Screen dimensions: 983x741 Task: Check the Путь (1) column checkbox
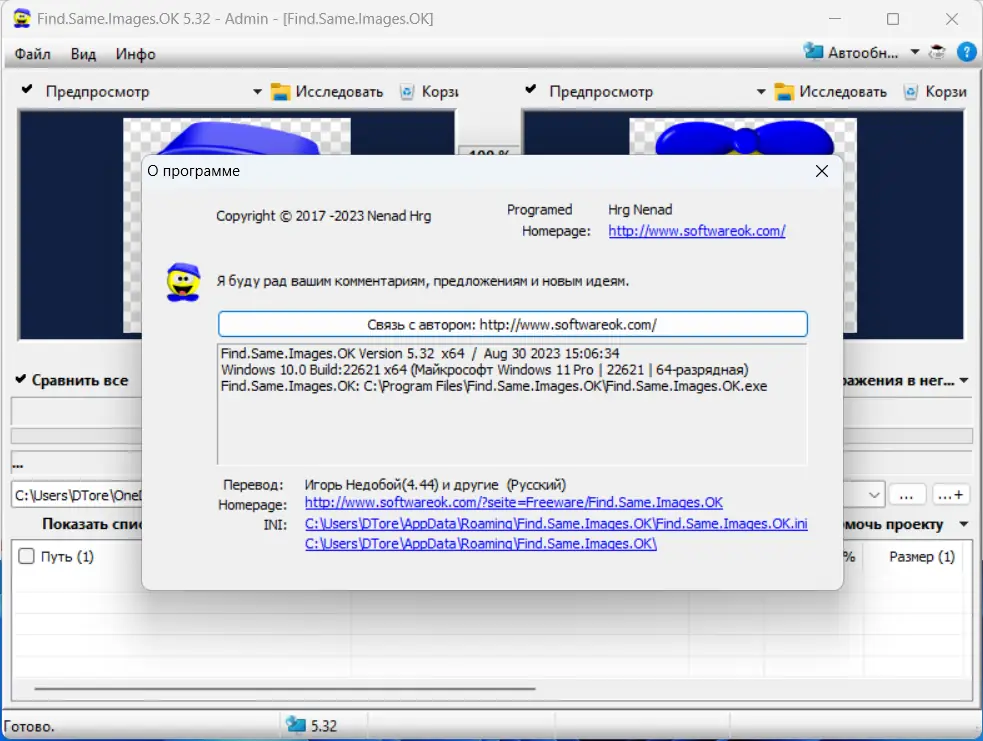click(26, 556)
